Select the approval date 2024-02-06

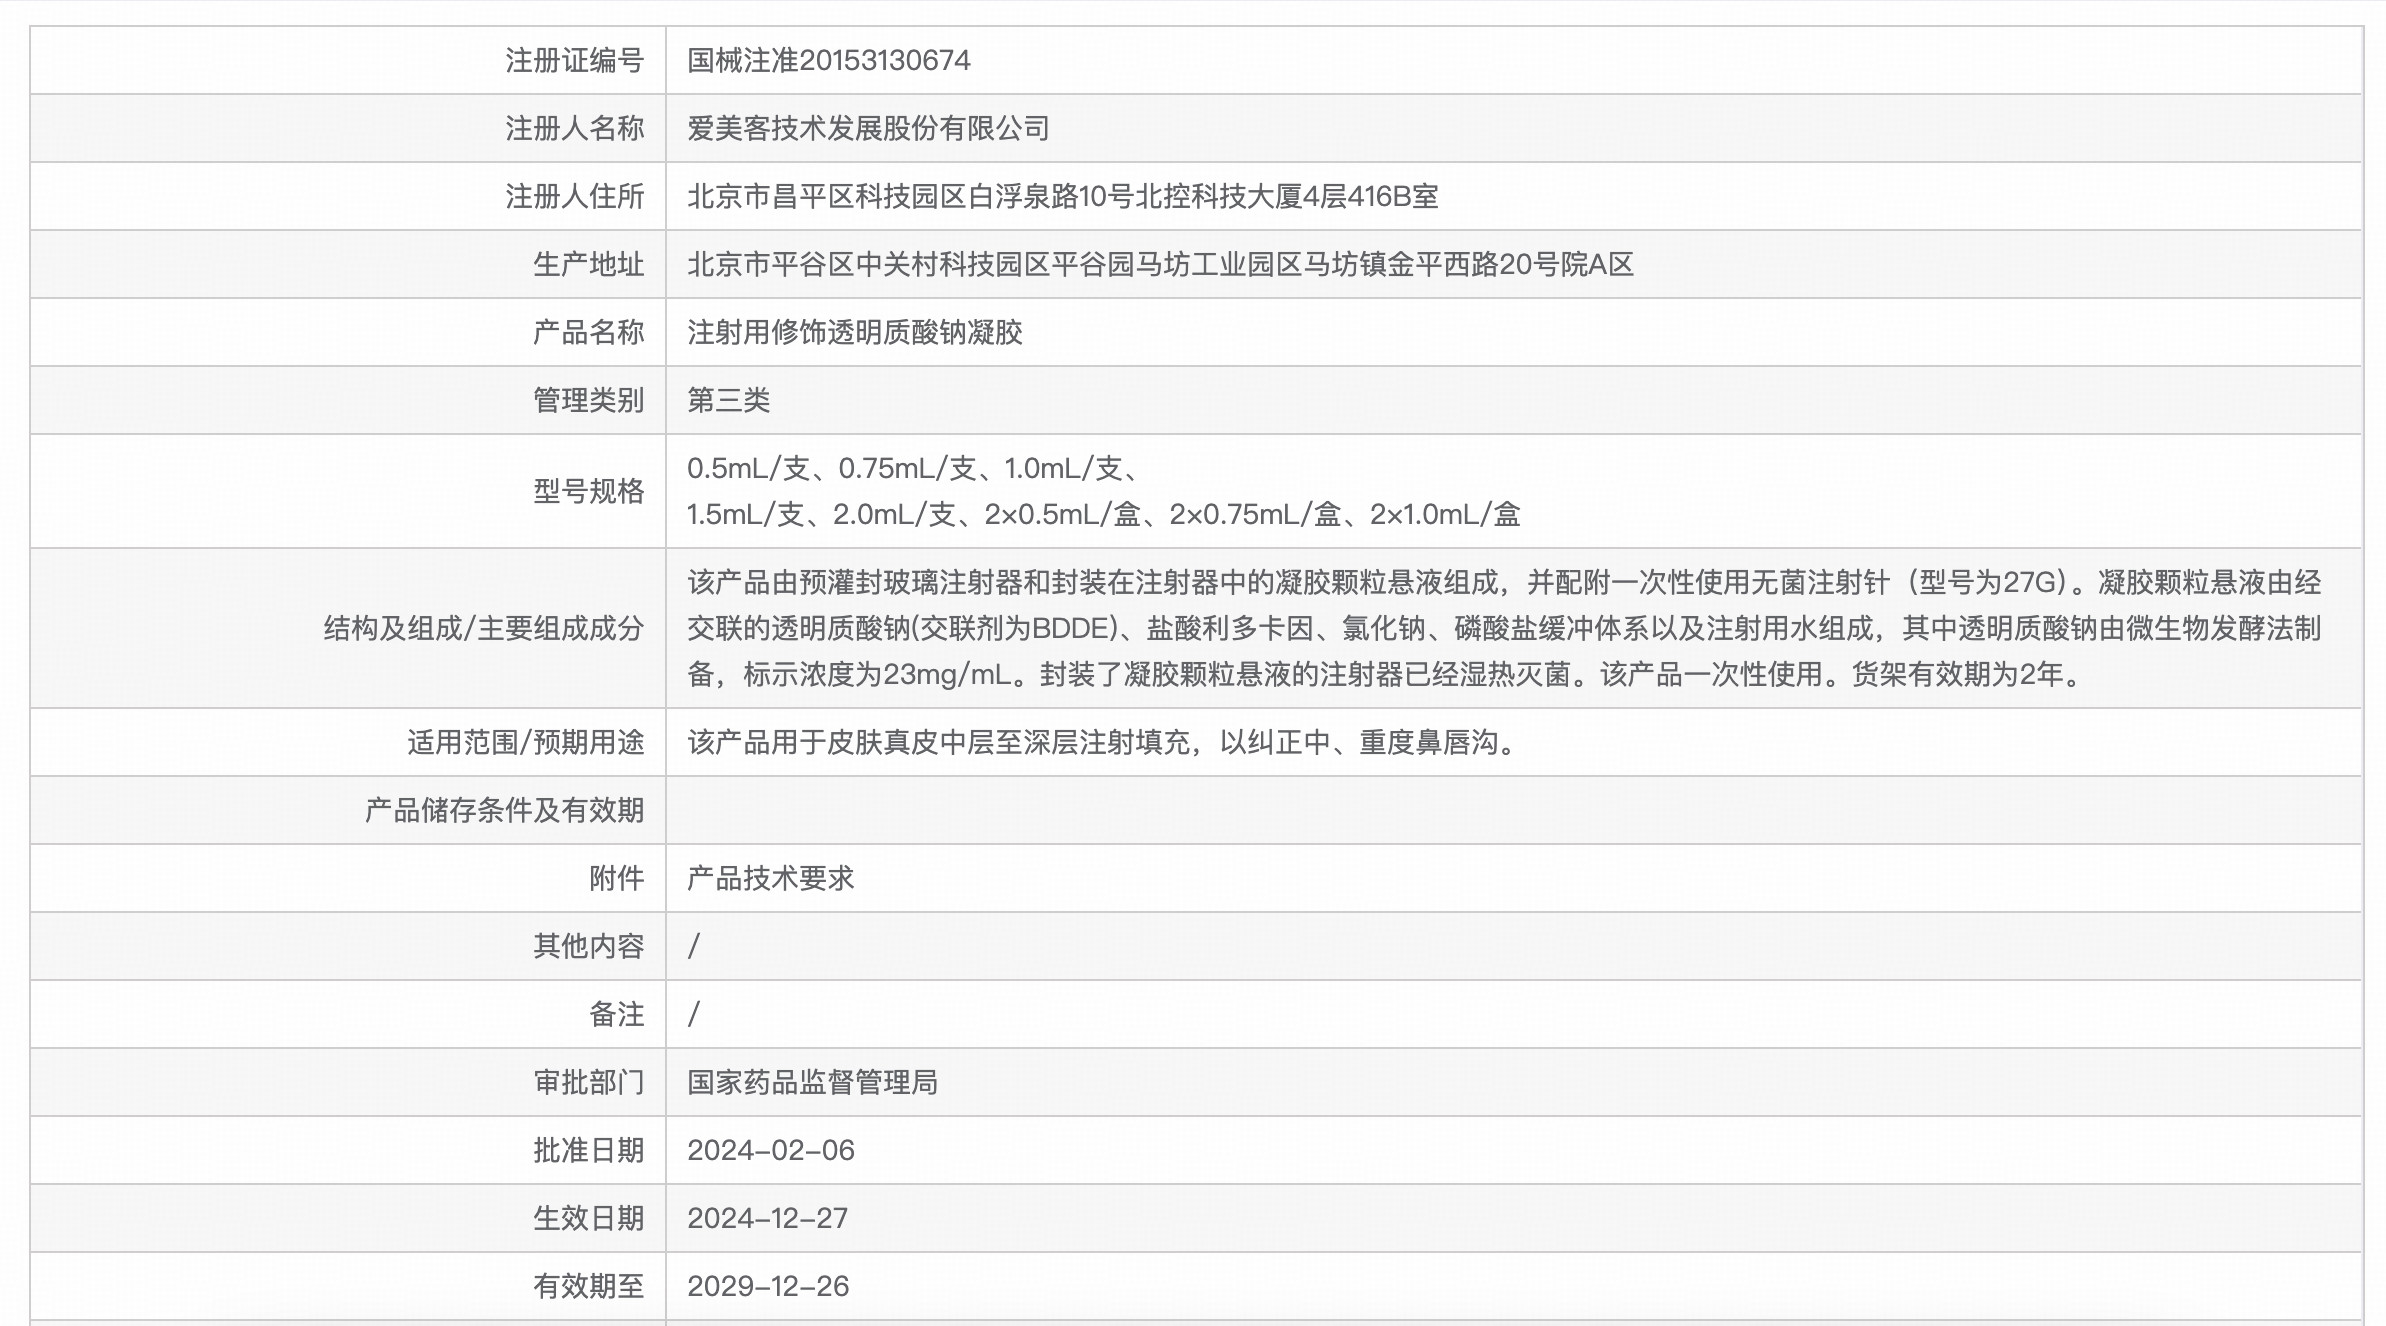pos(772,1150)
